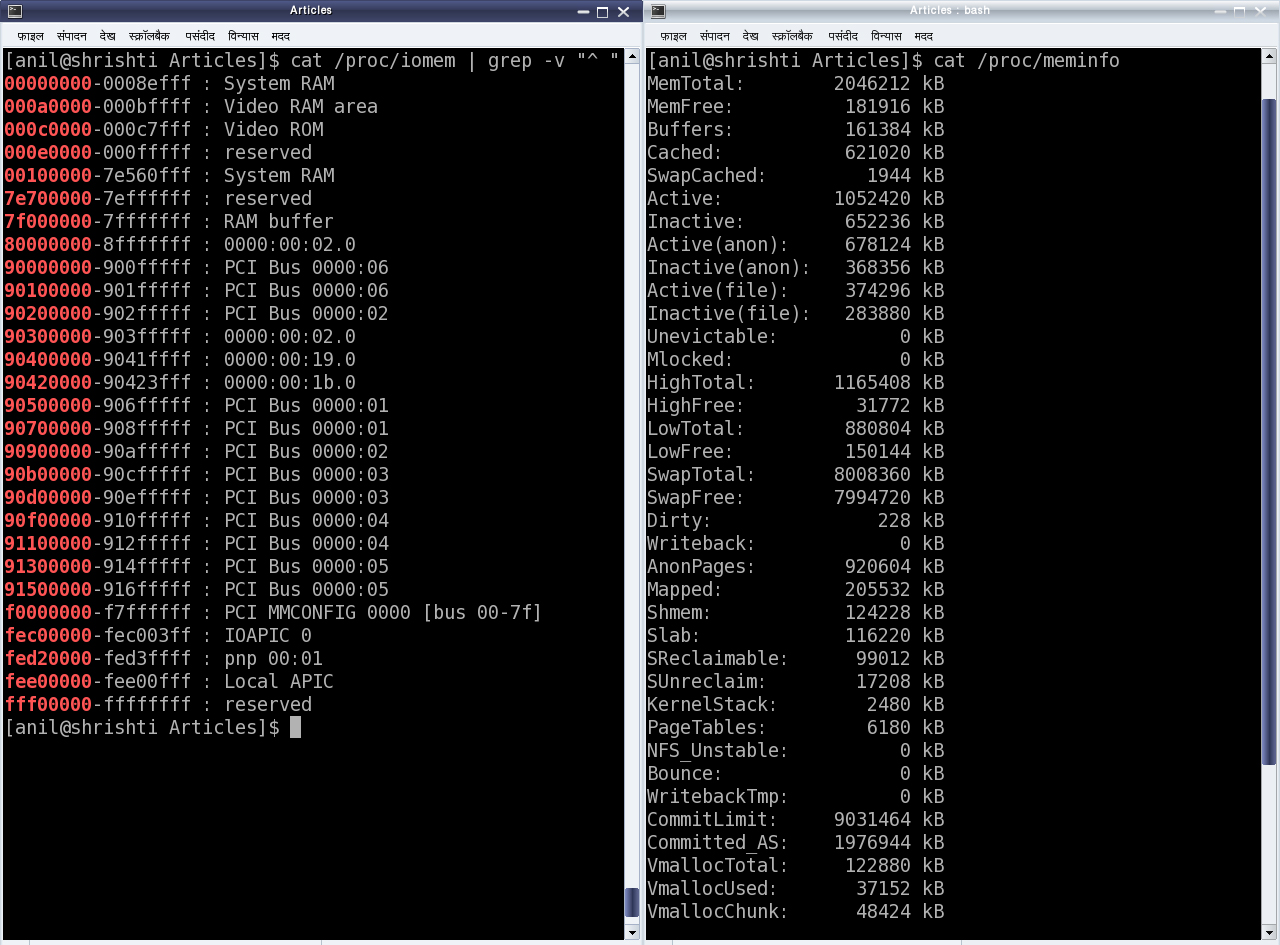Click the left terminal scrollbar thumb
The height and width of the screenshot is (945, 1280).
point(632,902)
